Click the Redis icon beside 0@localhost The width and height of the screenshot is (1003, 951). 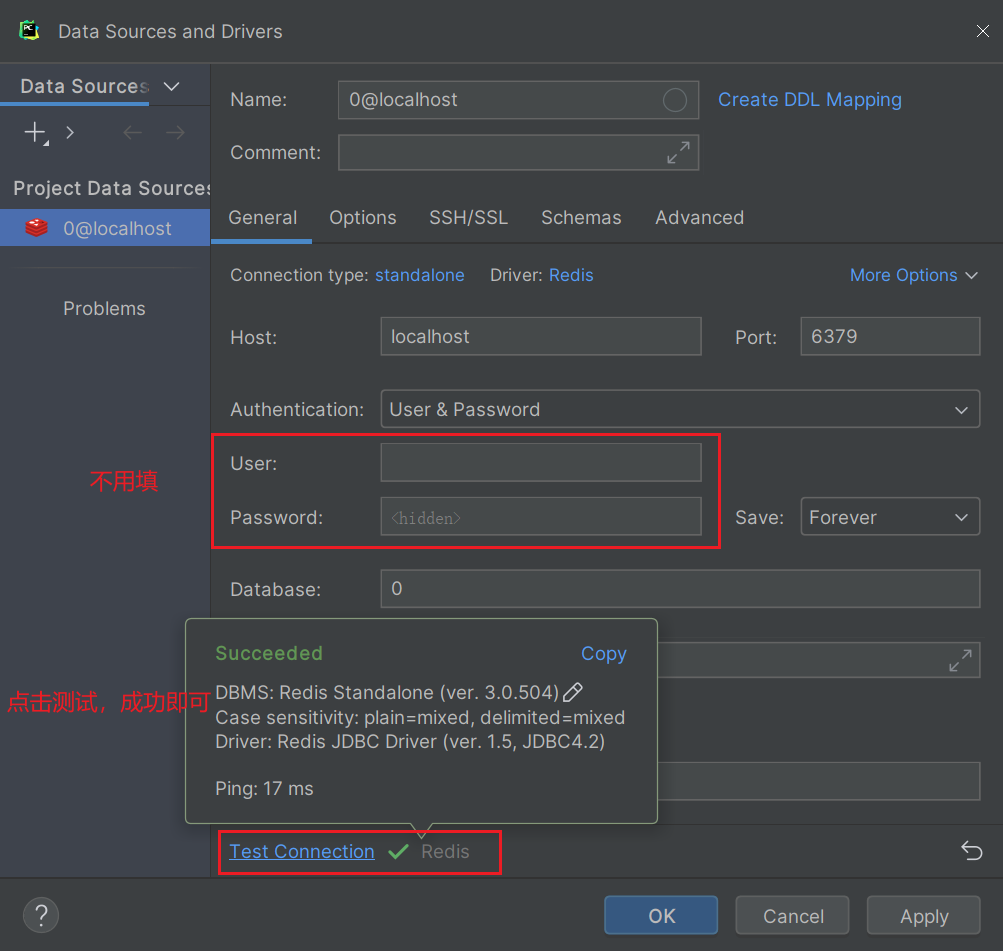(36, 228)
